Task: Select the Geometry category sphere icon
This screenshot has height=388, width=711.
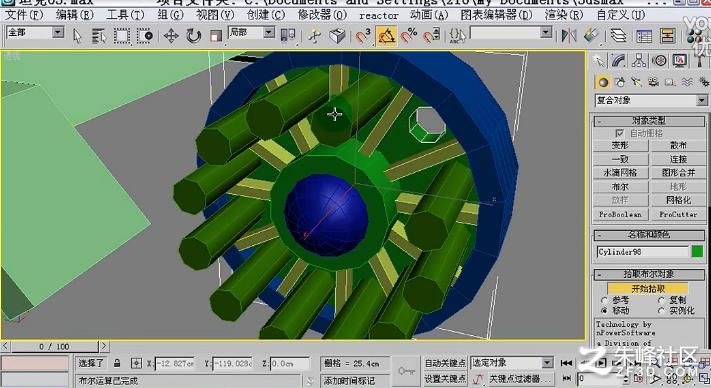Action: click(x=603, y=82)
